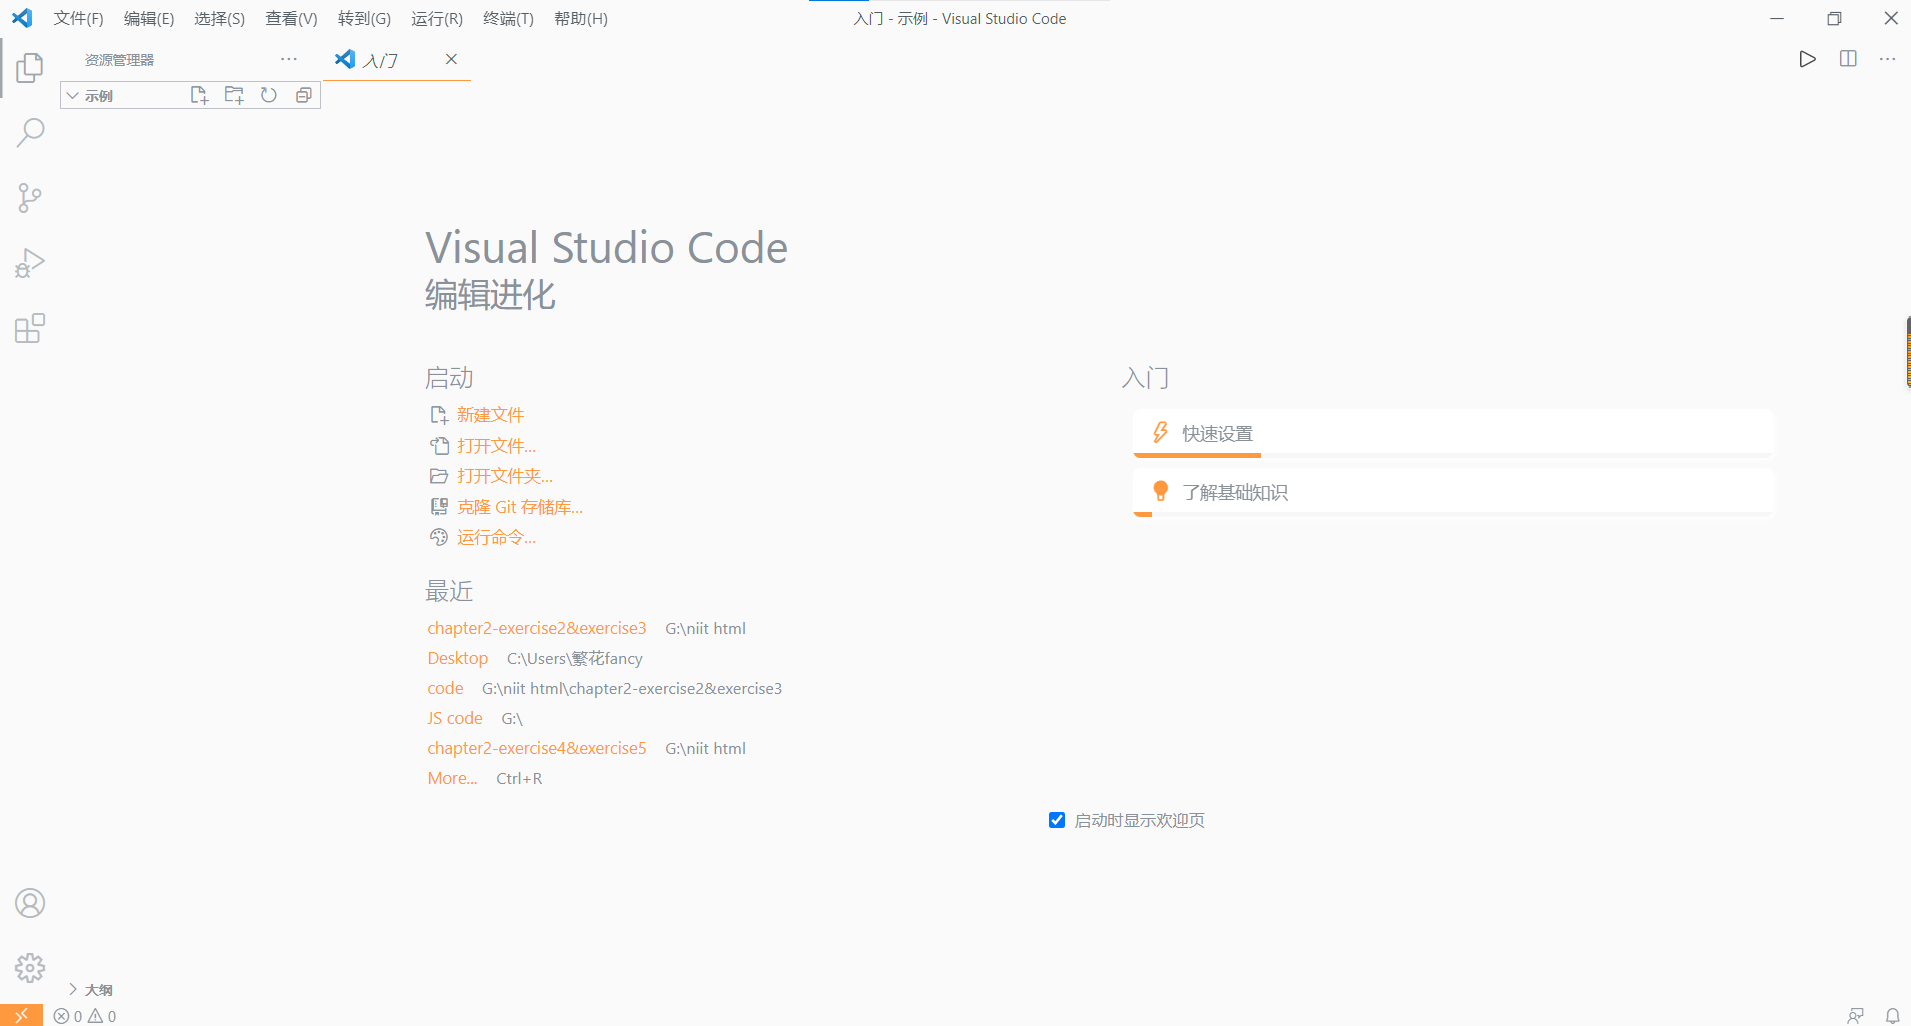Open recent folder chapter2-exercise4&exercise5
1911x1026 pixels.
point(537,748)
